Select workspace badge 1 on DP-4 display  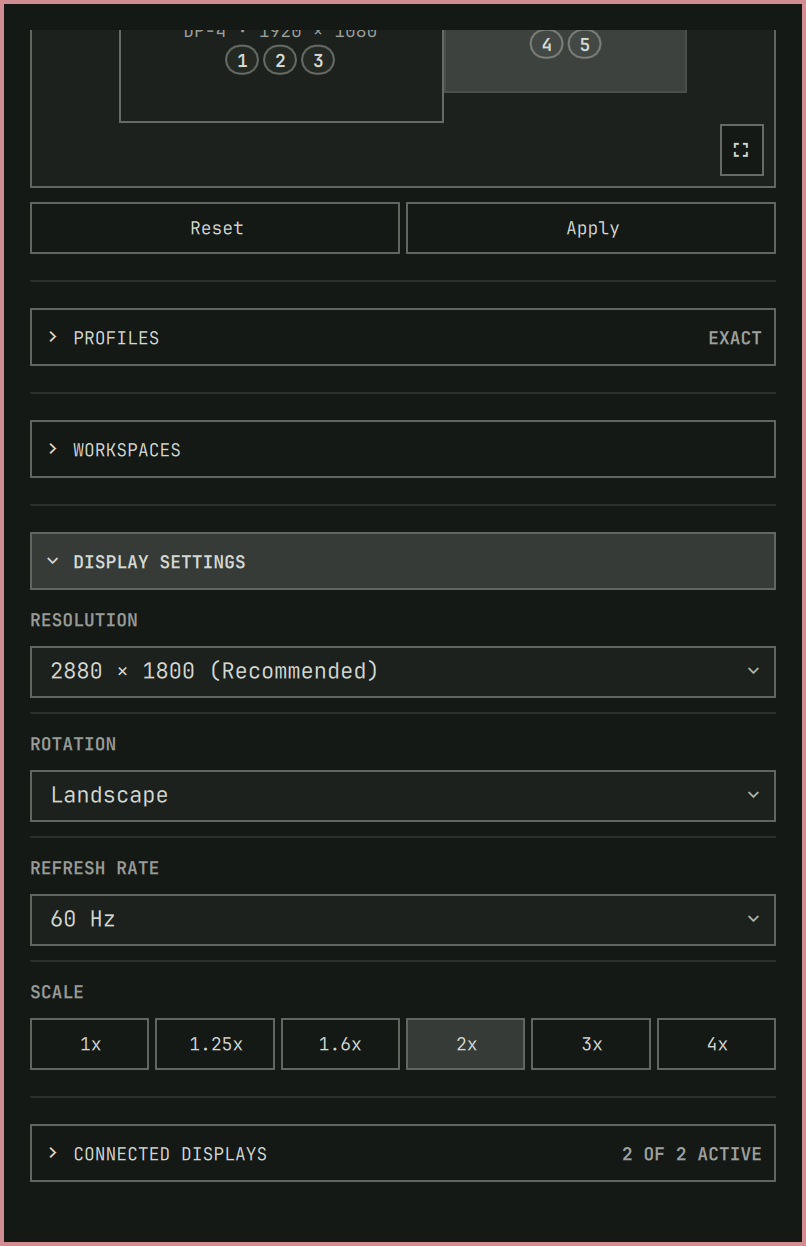pyautogui.click(x=242, y=60)
